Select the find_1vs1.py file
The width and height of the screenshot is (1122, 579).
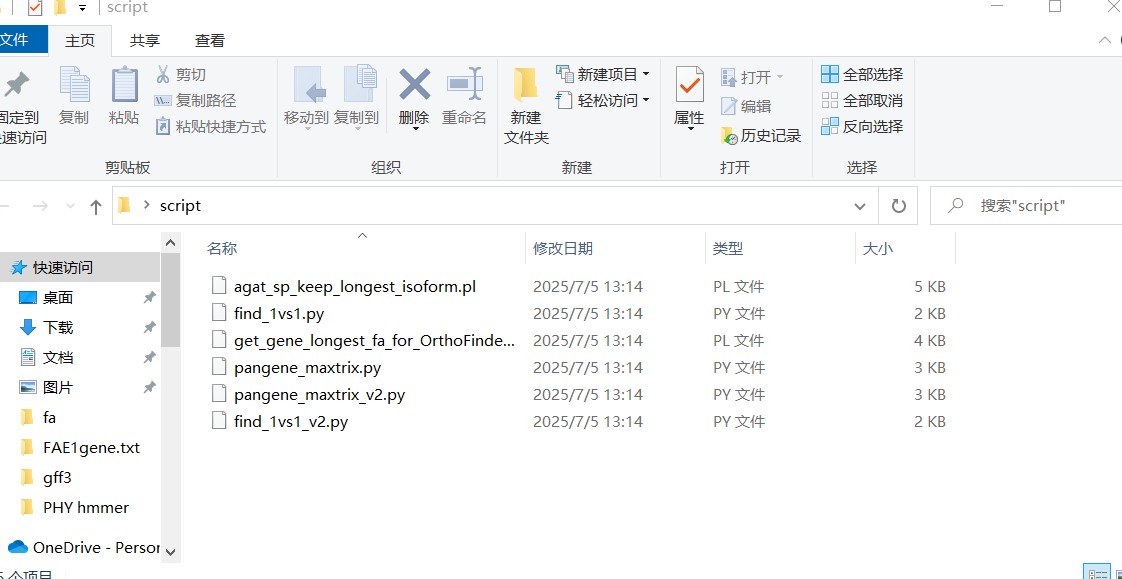point(278,313)
